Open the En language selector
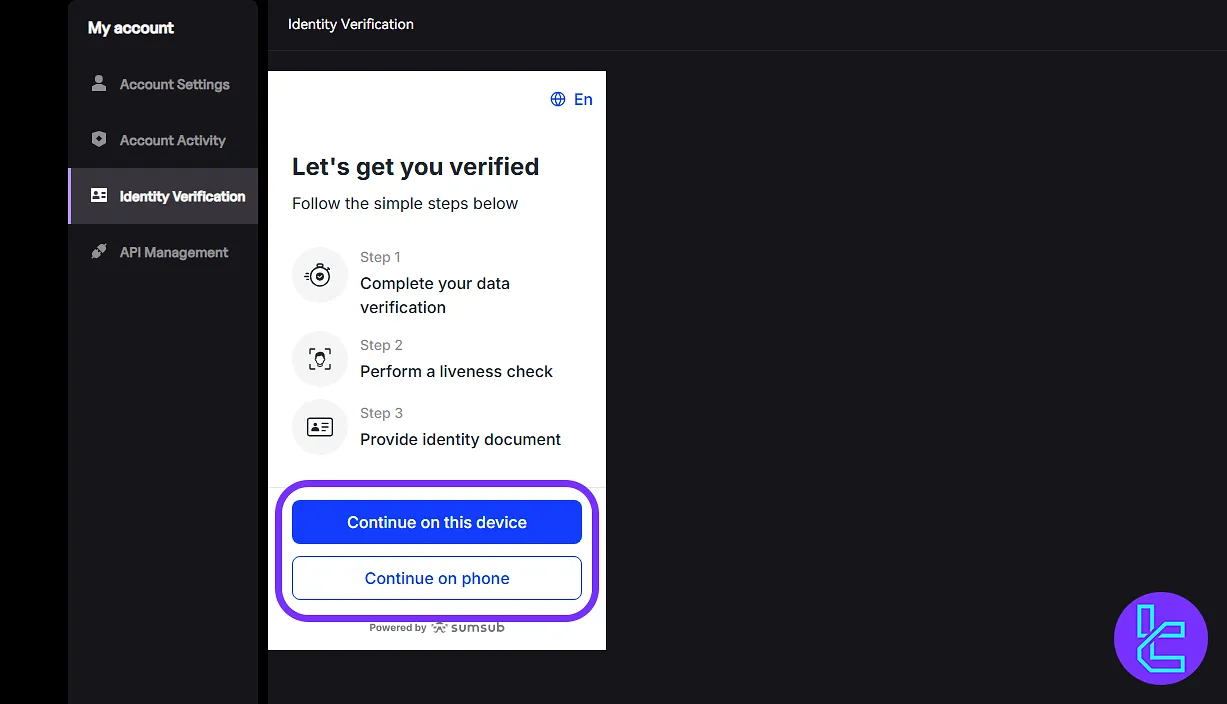This screenshot has width=1227, height=704. tap(572, 99)
